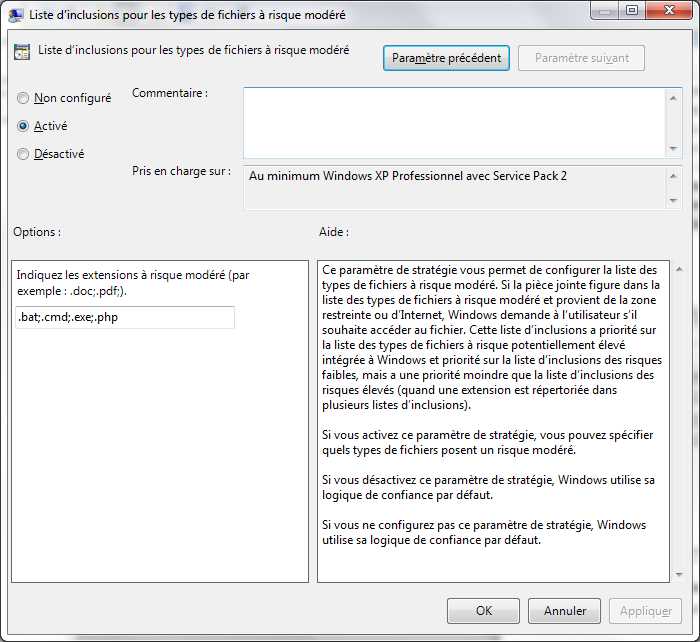Select the 'Activé' radio button

point(23,126)
